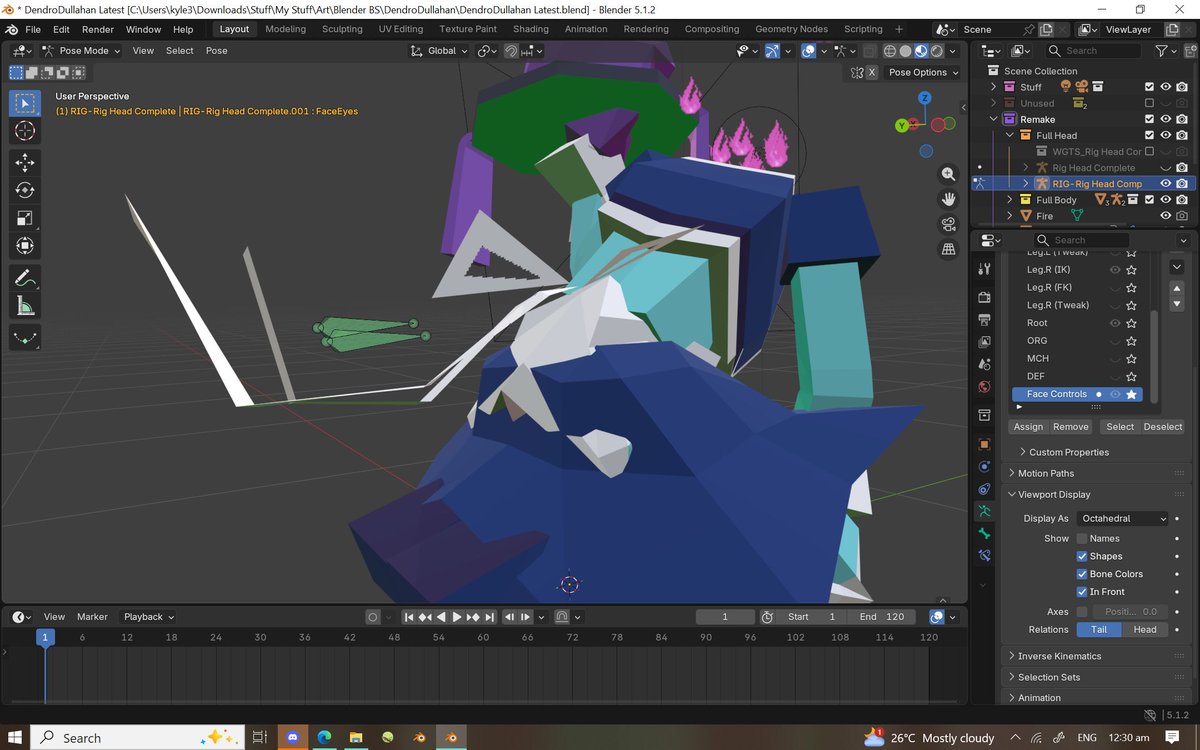1200x750 pixels.
Task: Open the World properties tab
Action: (x=984, y=387)
